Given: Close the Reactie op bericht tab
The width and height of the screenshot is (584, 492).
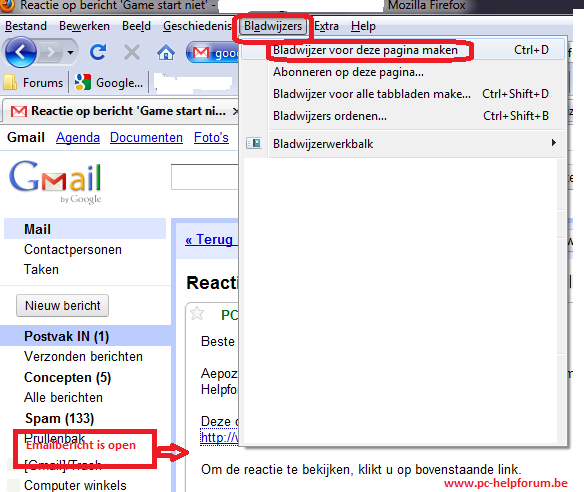Looking at the screenshot, I should [235, 111].
